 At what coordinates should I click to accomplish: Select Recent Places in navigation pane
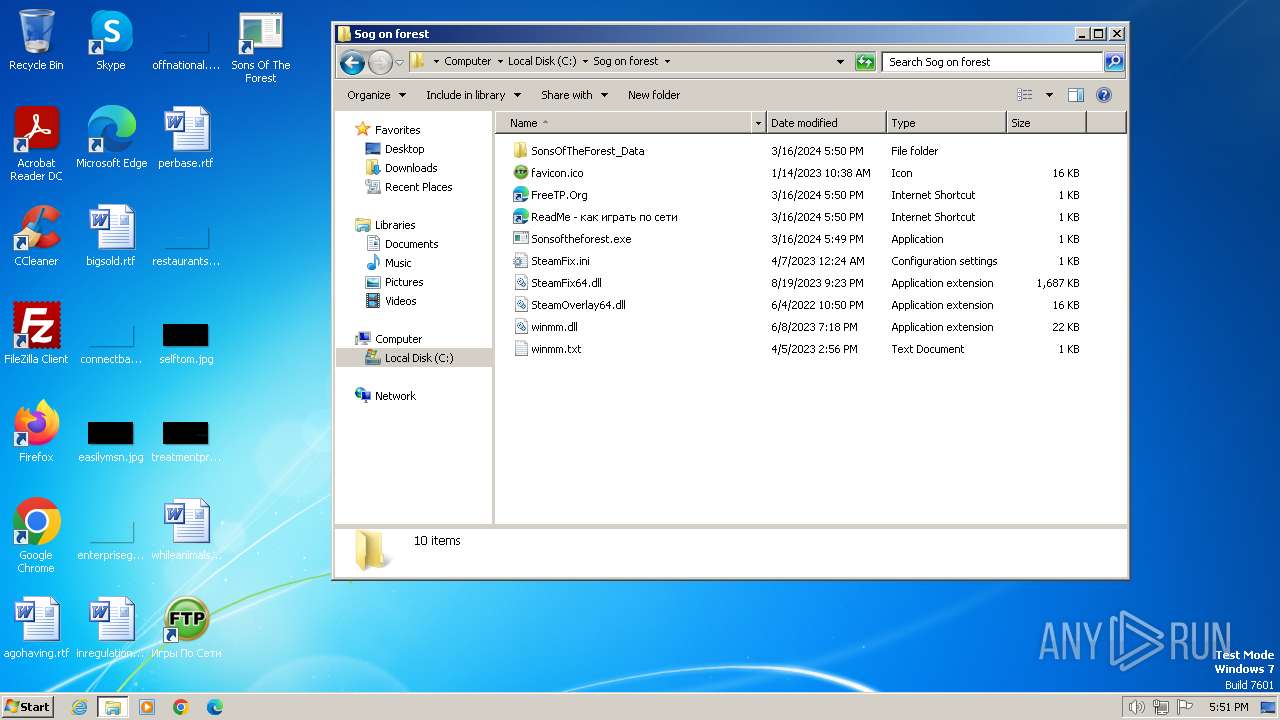pyautogui.click(x=418, y=187)
